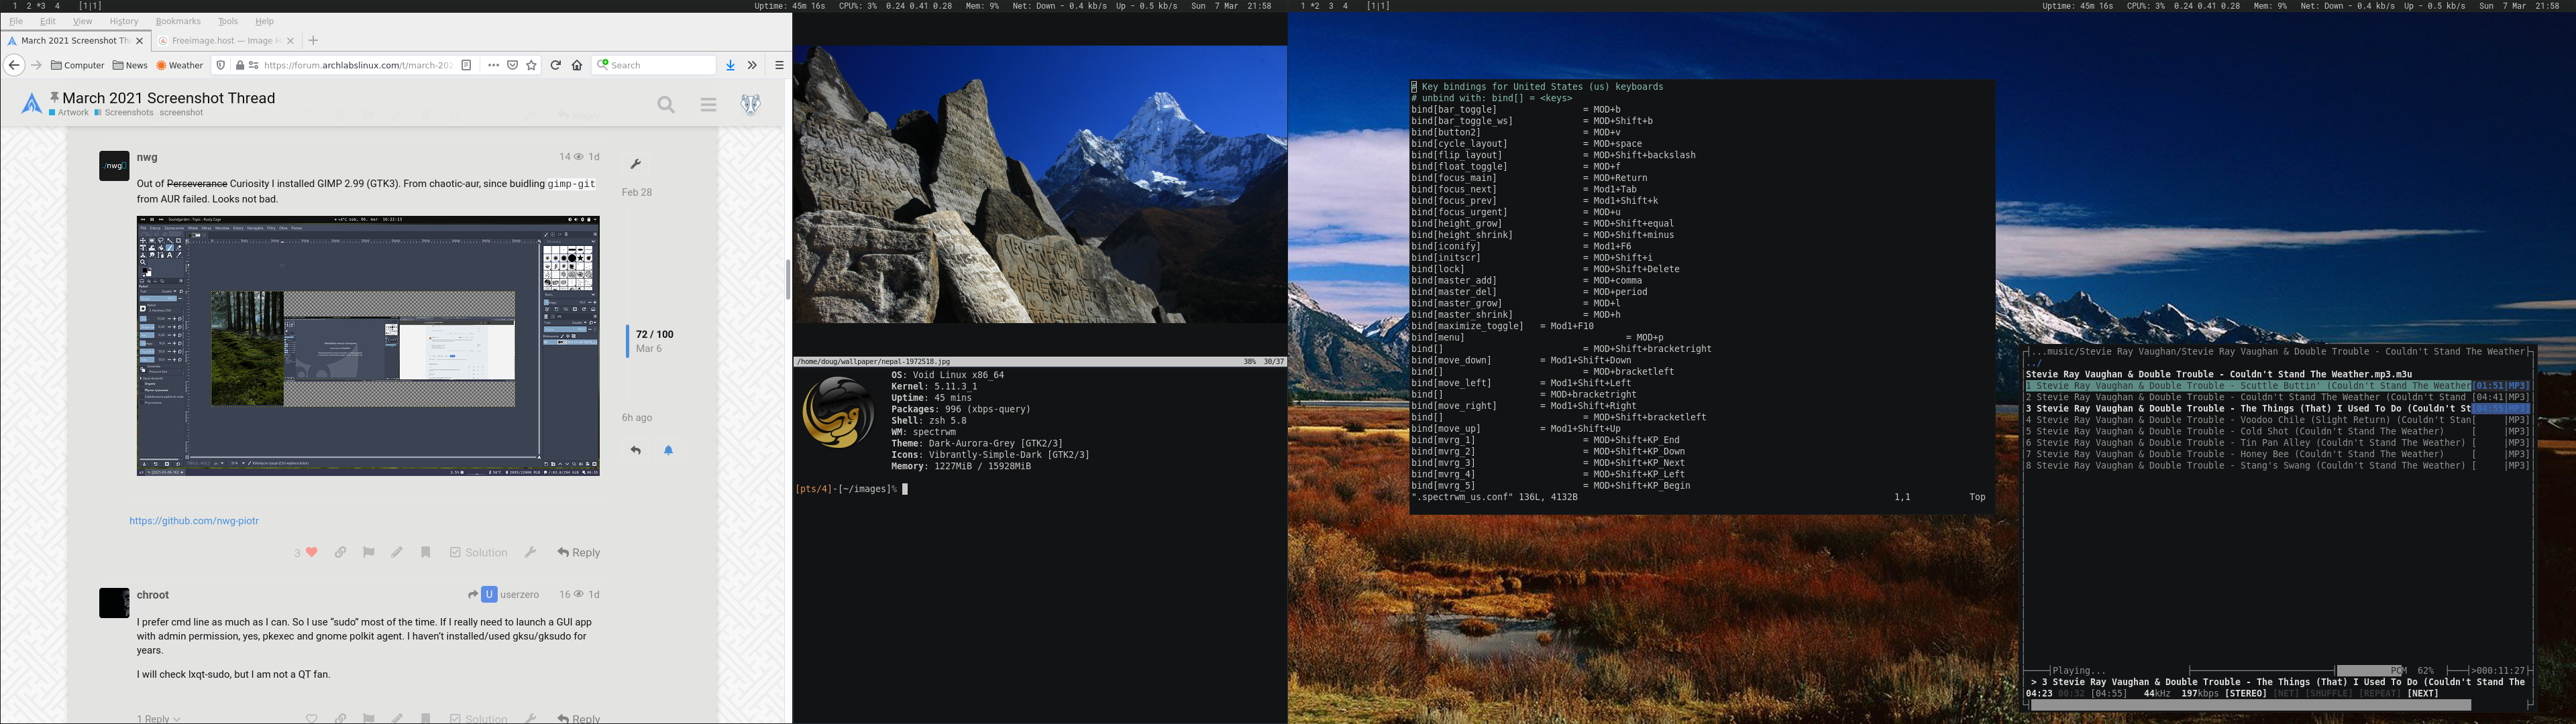Flag nwg's post using flag icon
Viewport: 2576px width, 724px height.
369,552
